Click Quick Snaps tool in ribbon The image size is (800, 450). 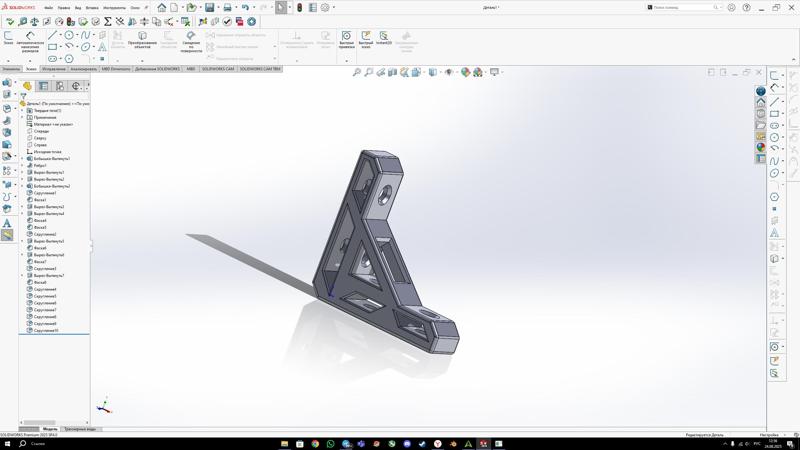click(346, 39)
